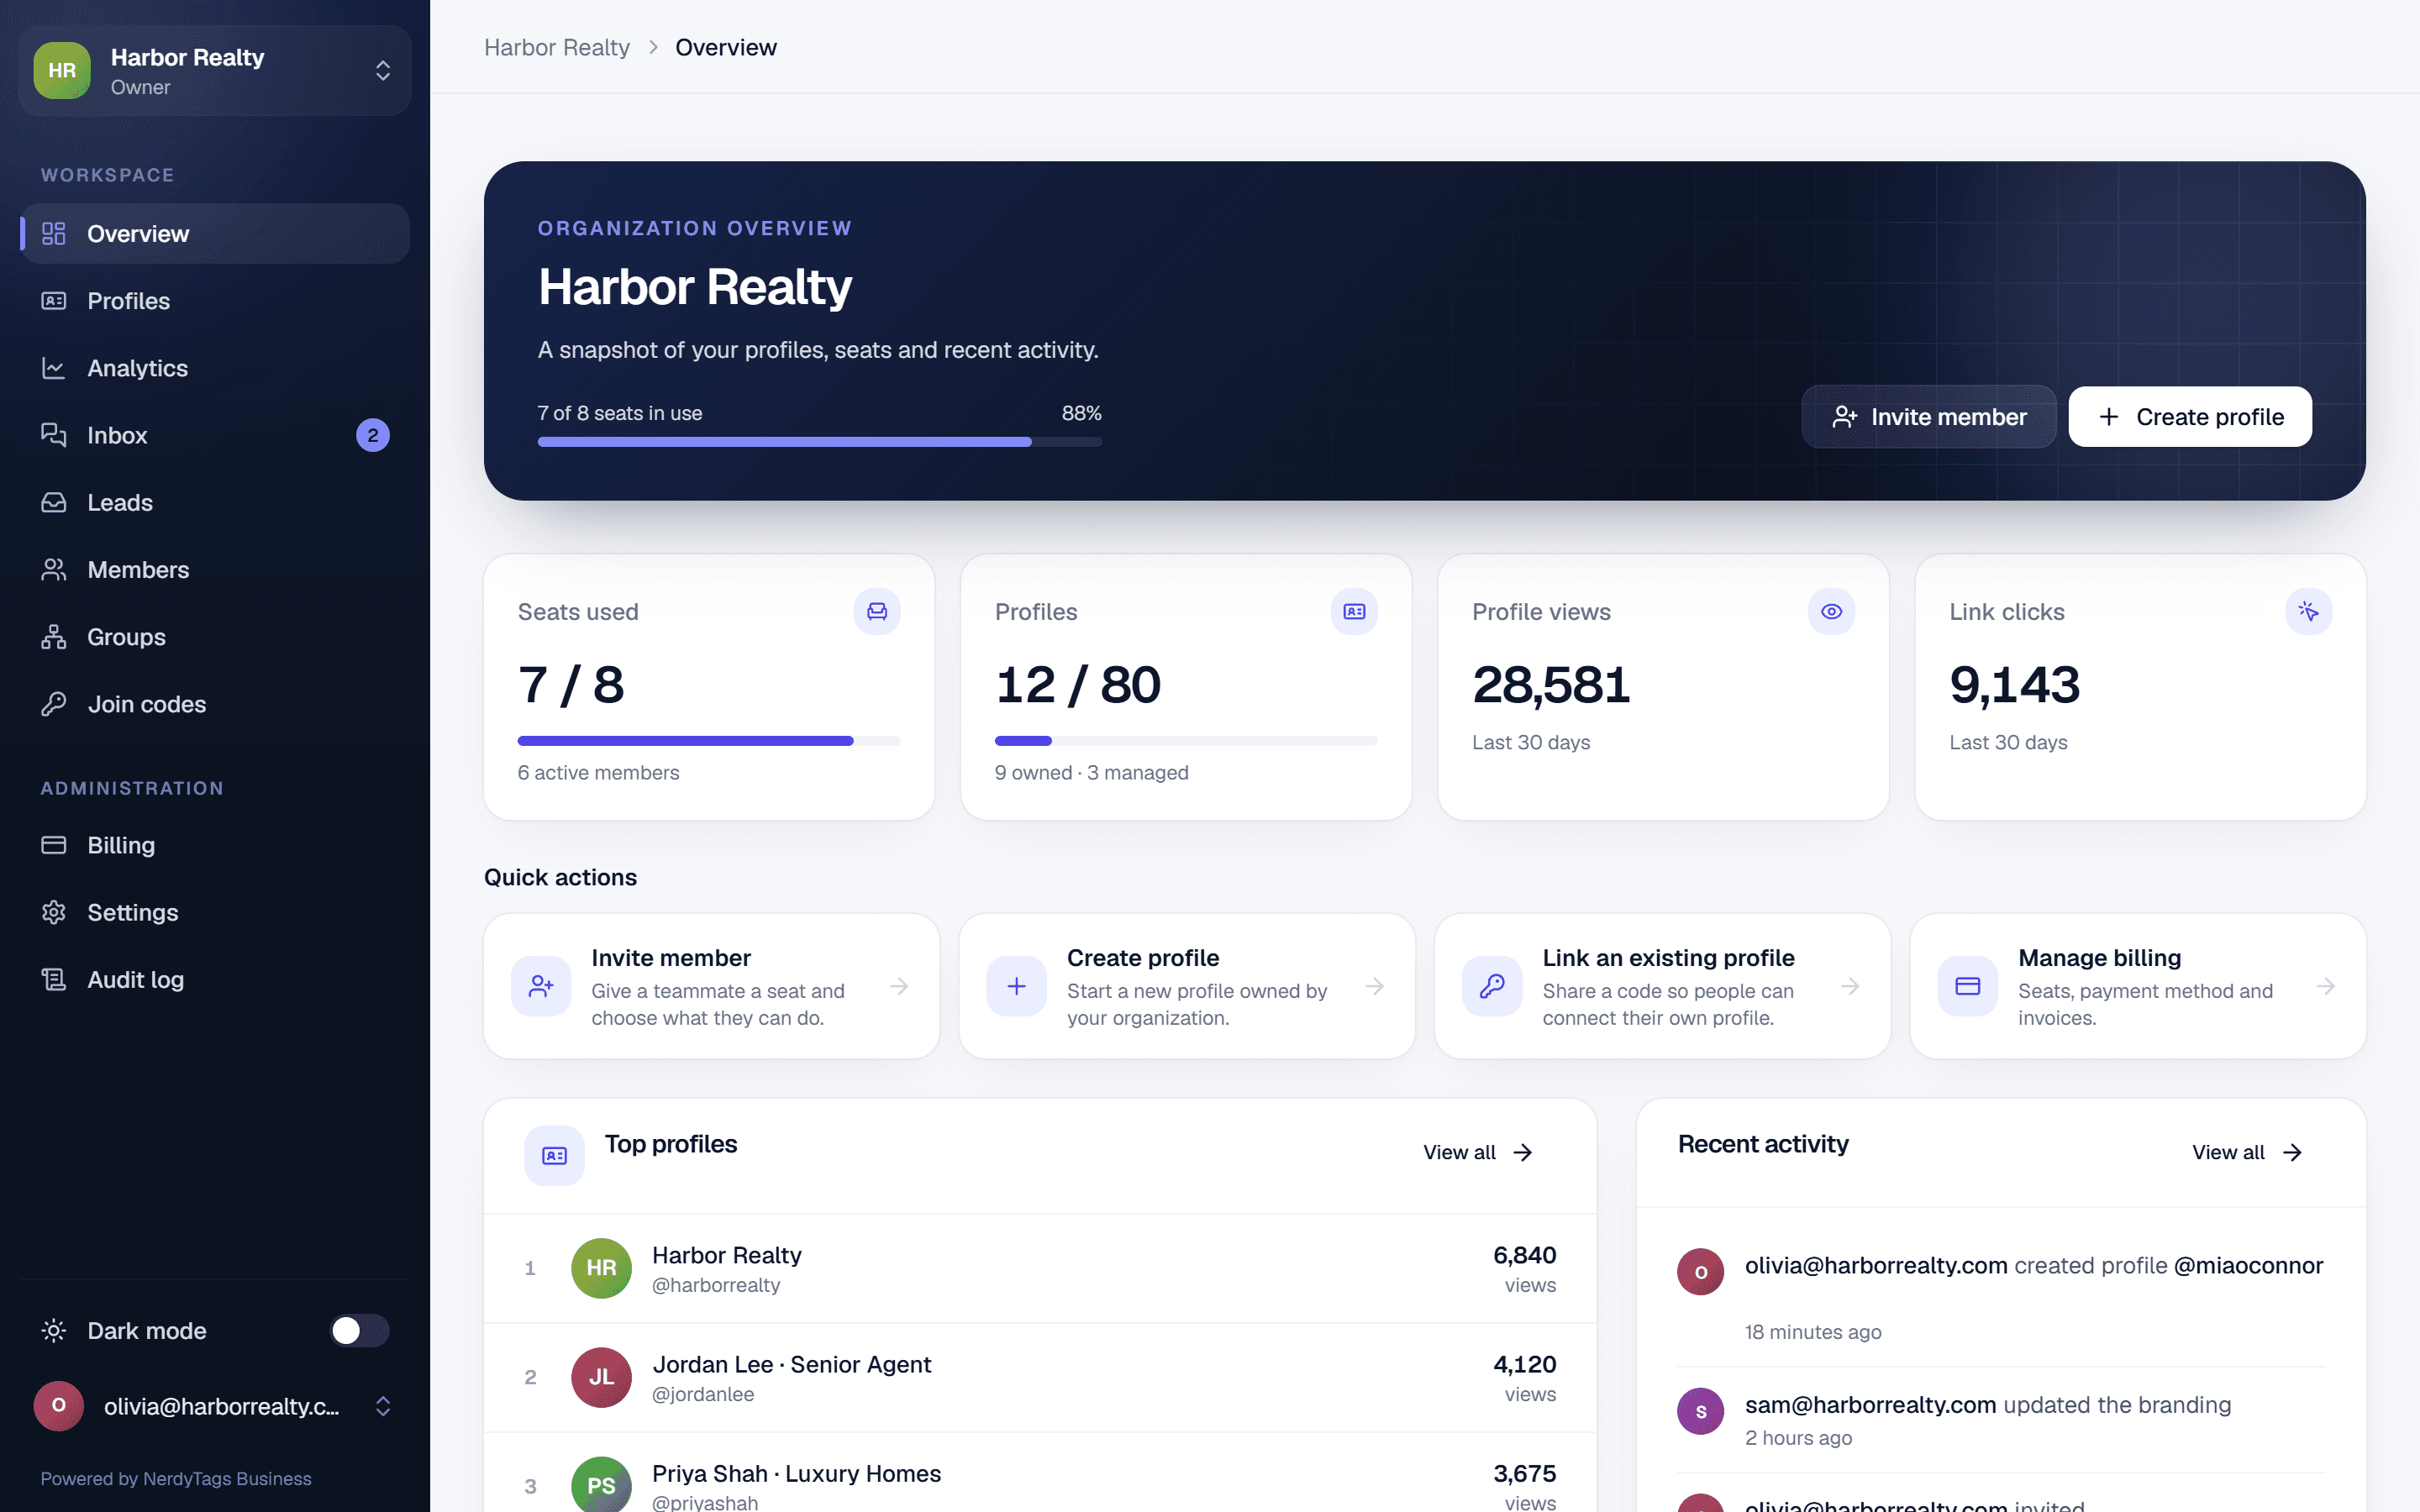Screen dimensions: 2420x1512
Task: Click the eye icon on Profile views card
Action: coord(1831,611)
